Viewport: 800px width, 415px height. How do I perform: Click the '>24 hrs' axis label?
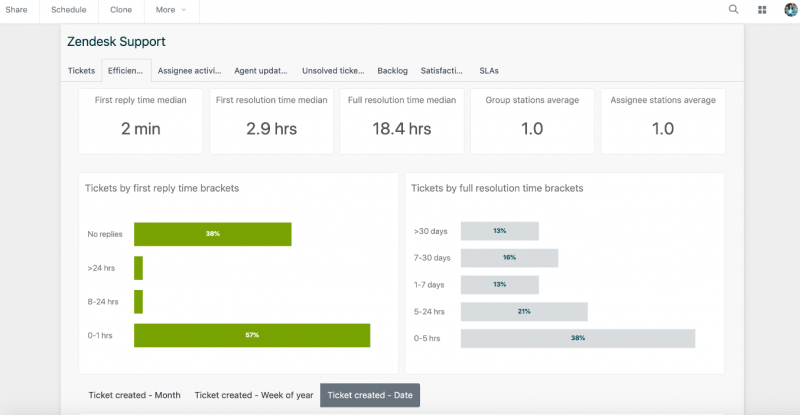pyautogui.click(x=101, y=268)
